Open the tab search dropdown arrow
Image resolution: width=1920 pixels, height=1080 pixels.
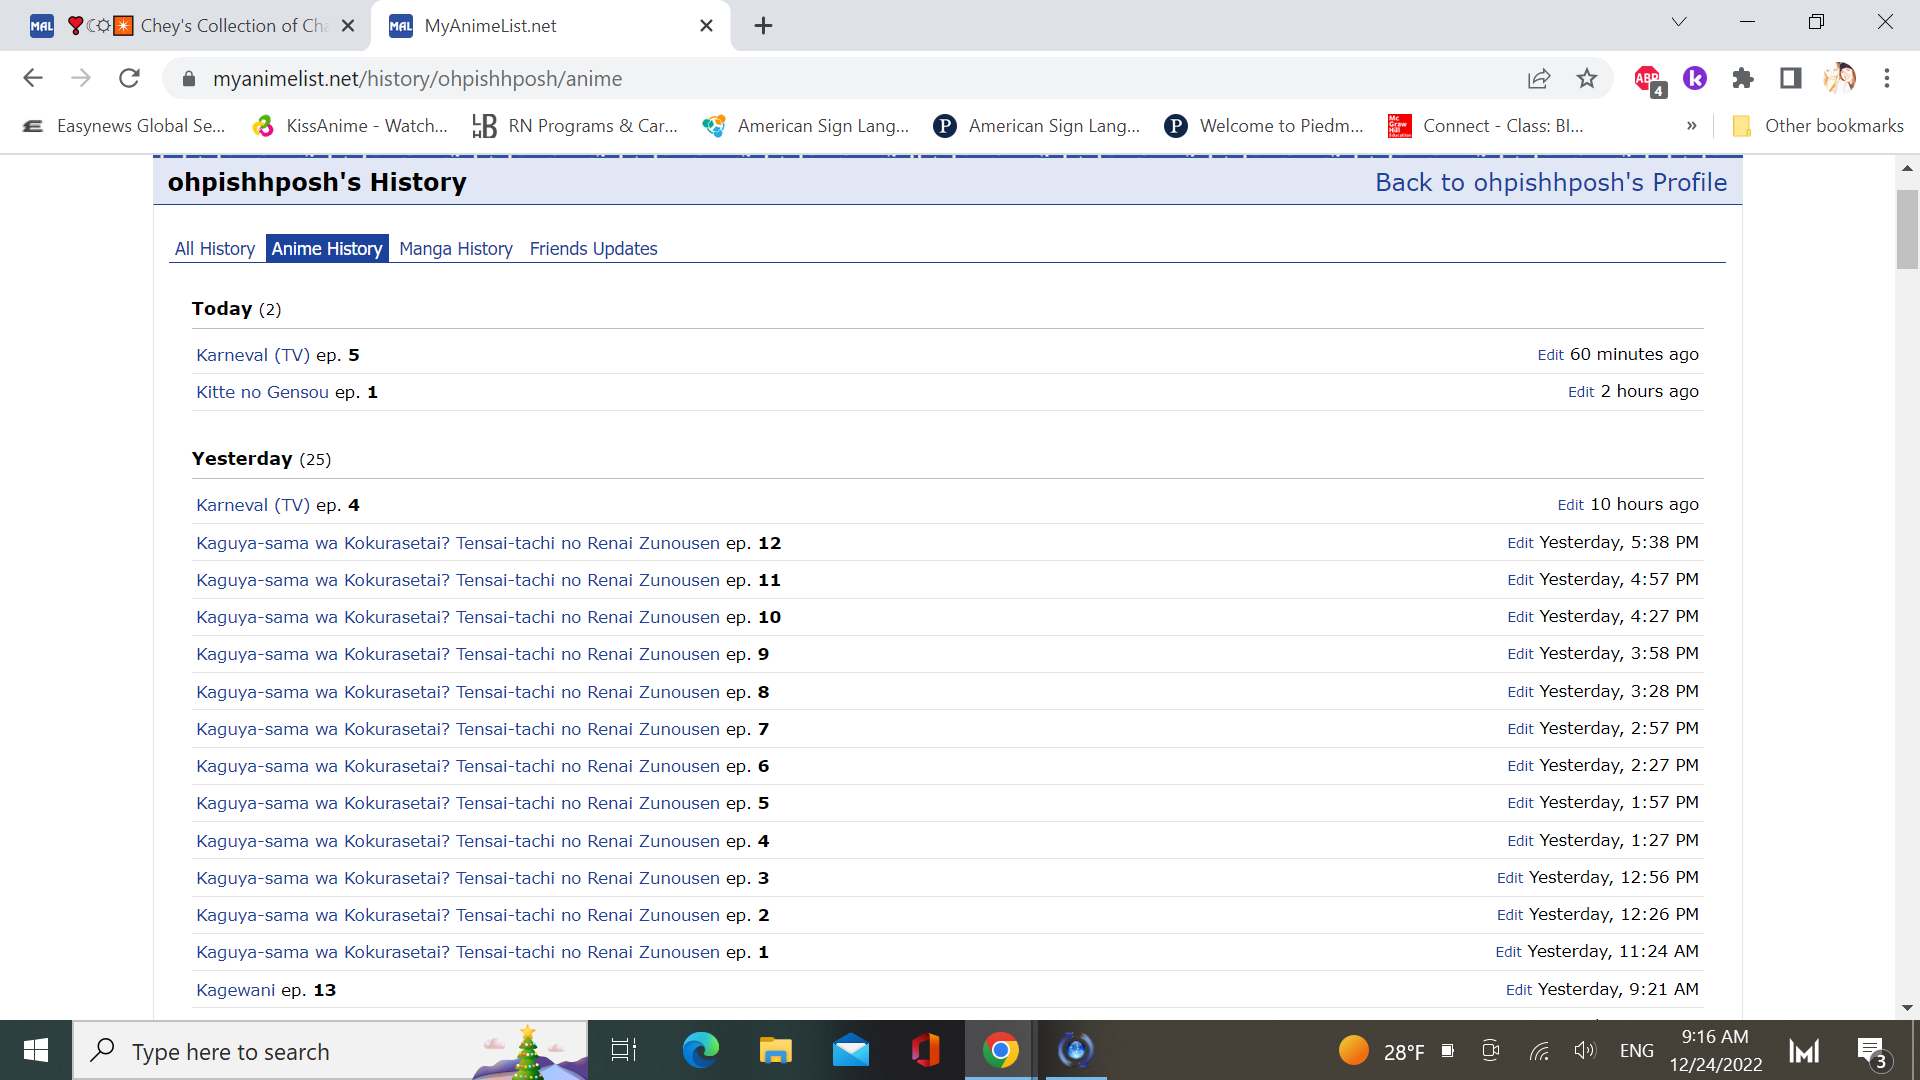[x=1679, y=22]
